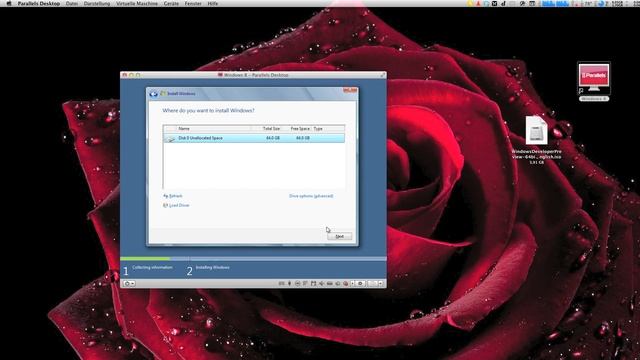
Task: Close the Install Windows dialog
Action: pos(350,90)
